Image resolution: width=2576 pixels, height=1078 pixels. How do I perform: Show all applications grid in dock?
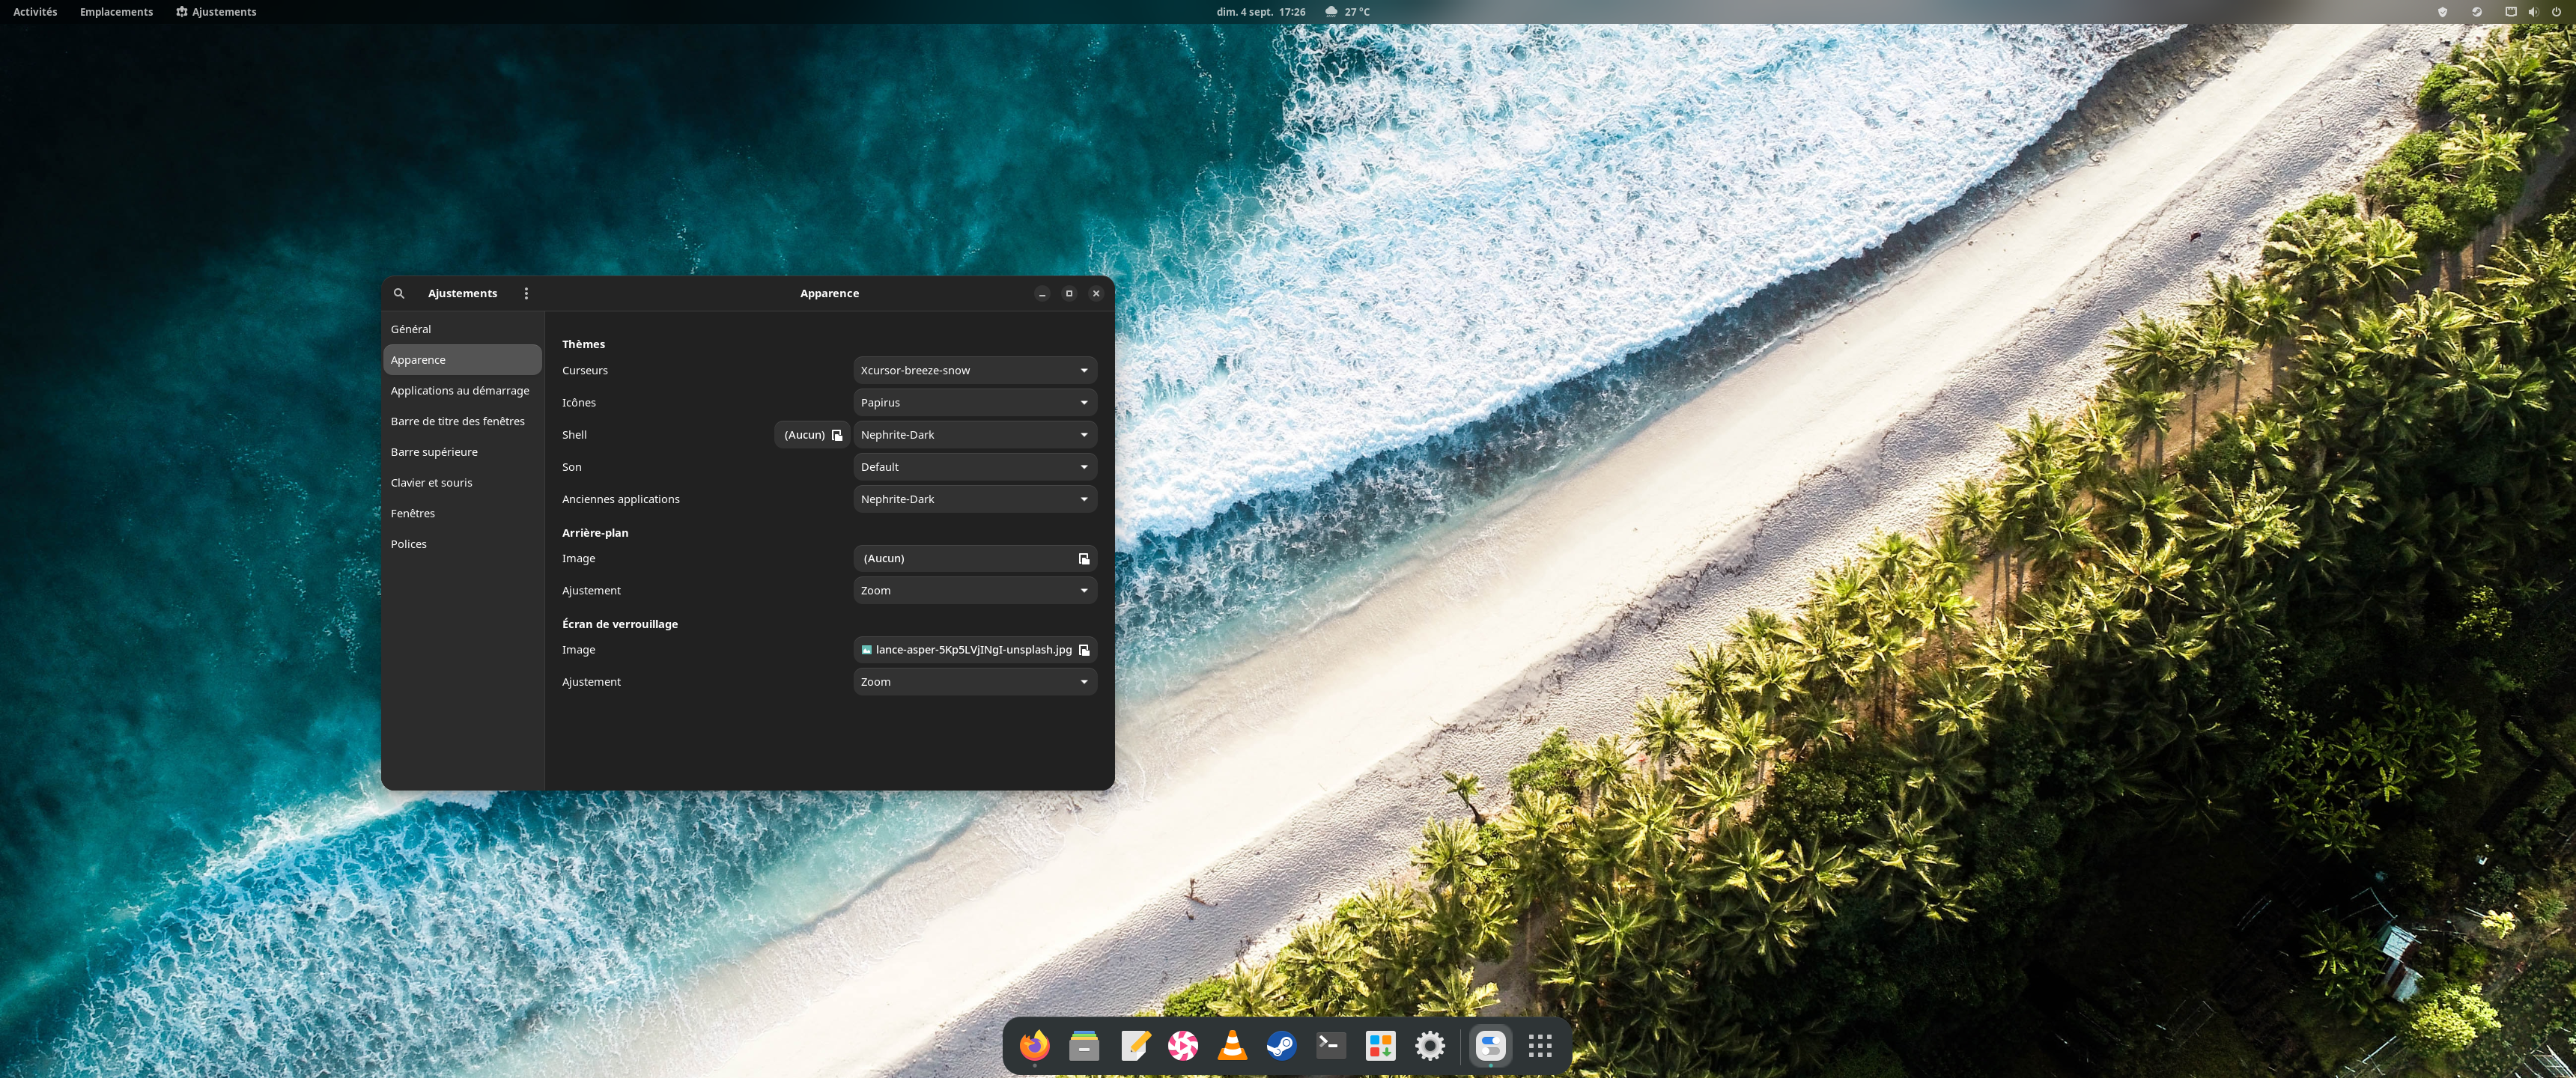tap(1540, 1045)
